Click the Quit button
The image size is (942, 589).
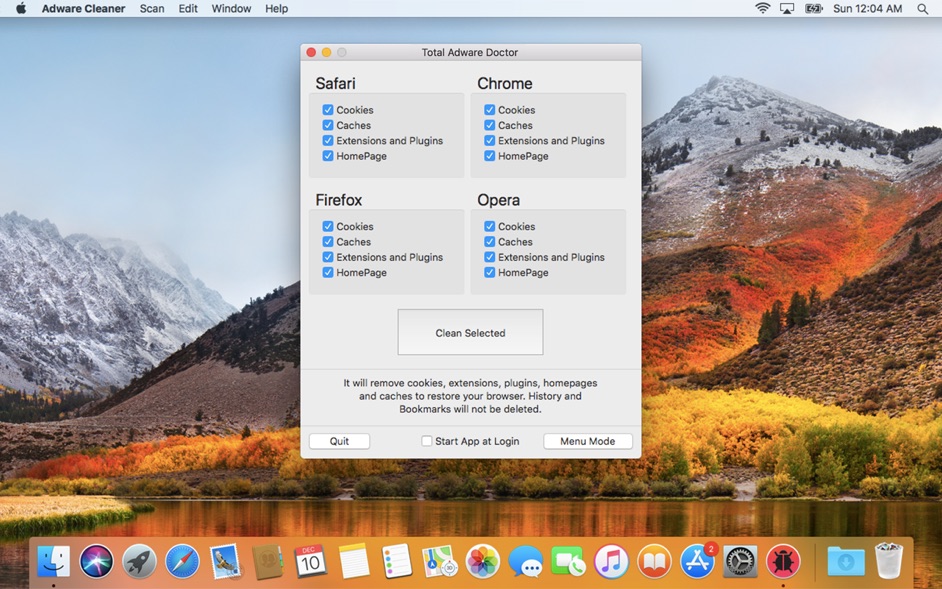pyautogui.click(x=339, y=441)
